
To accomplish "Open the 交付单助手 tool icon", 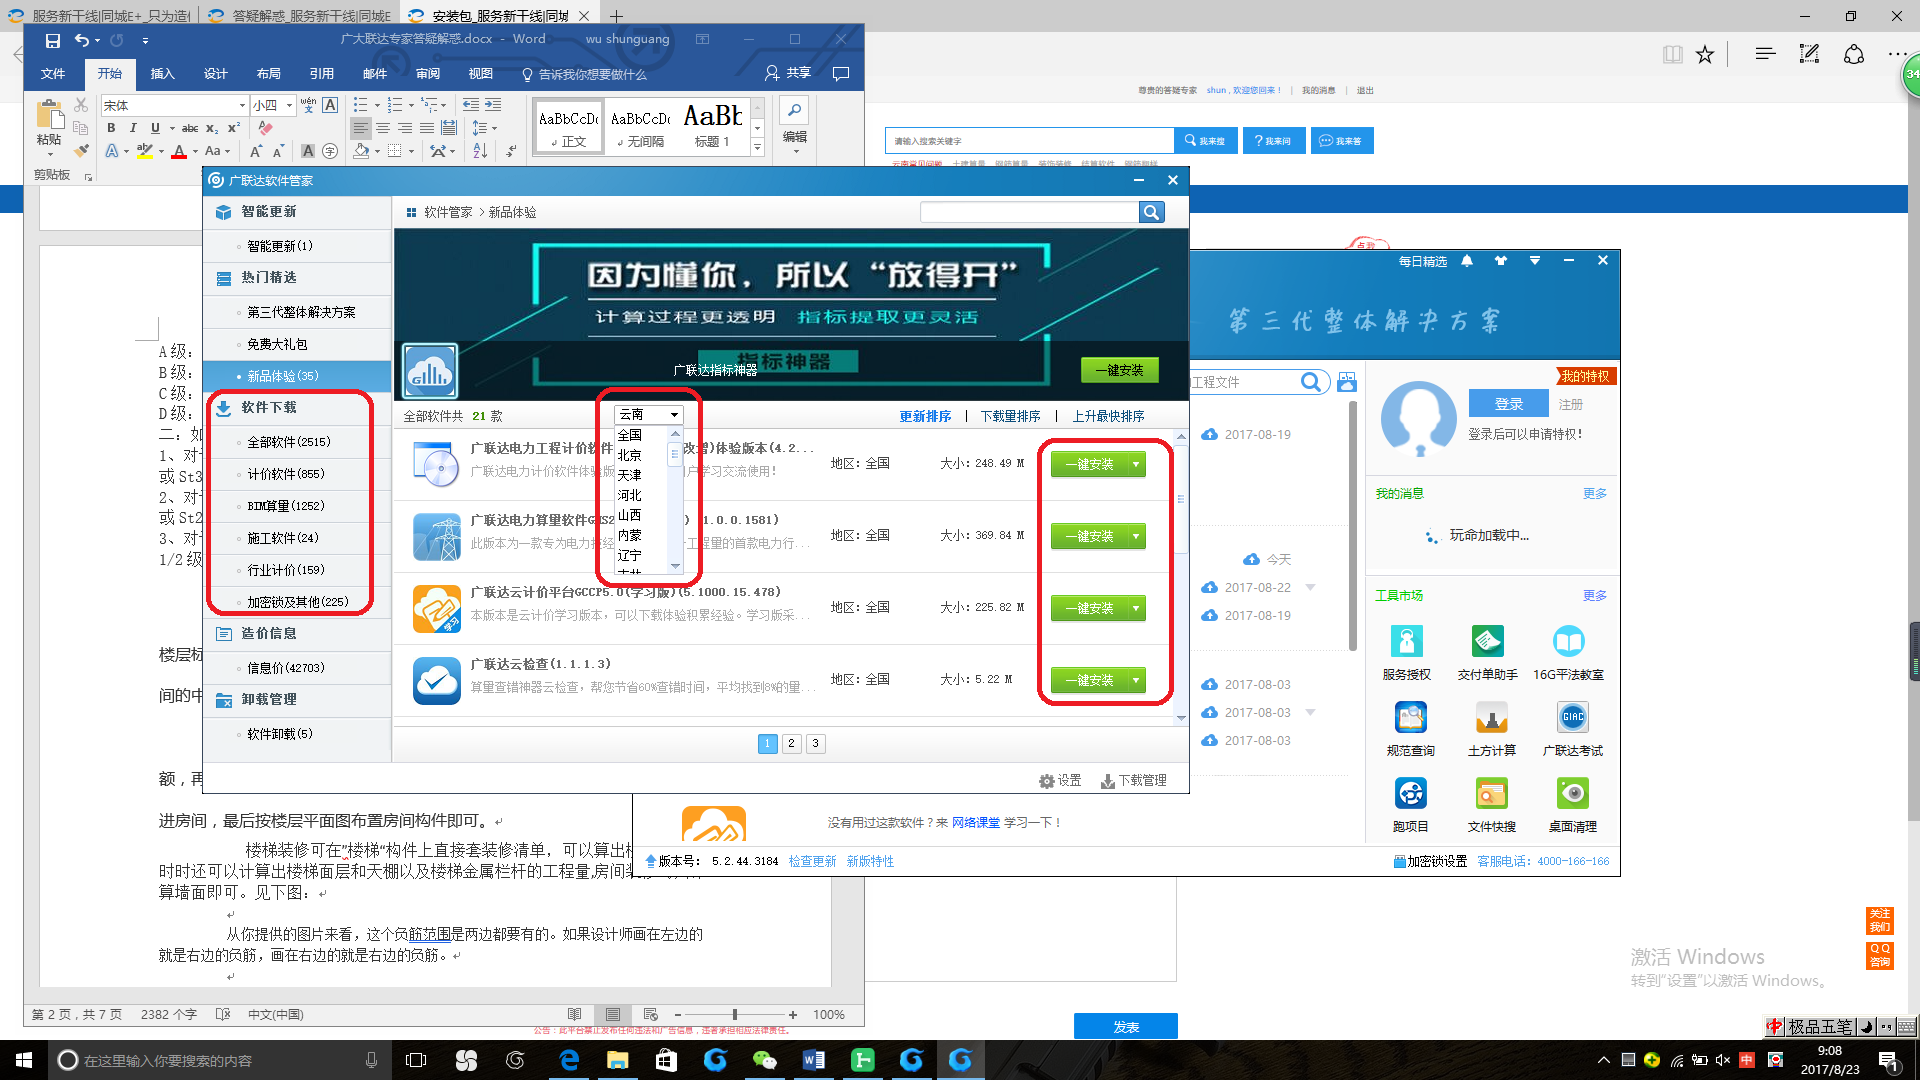I will (1487, 641).
